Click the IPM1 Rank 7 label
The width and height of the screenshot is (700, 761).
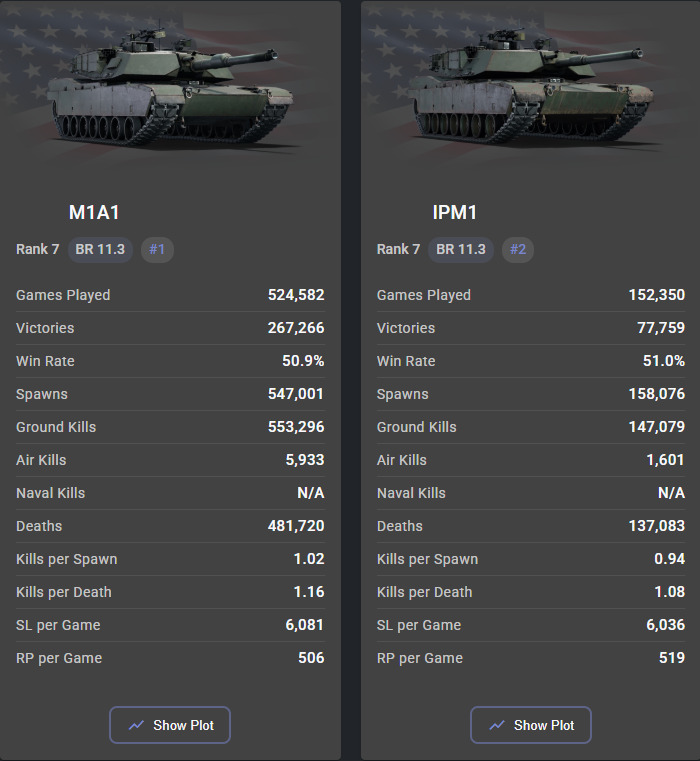[x=398, y=249]
